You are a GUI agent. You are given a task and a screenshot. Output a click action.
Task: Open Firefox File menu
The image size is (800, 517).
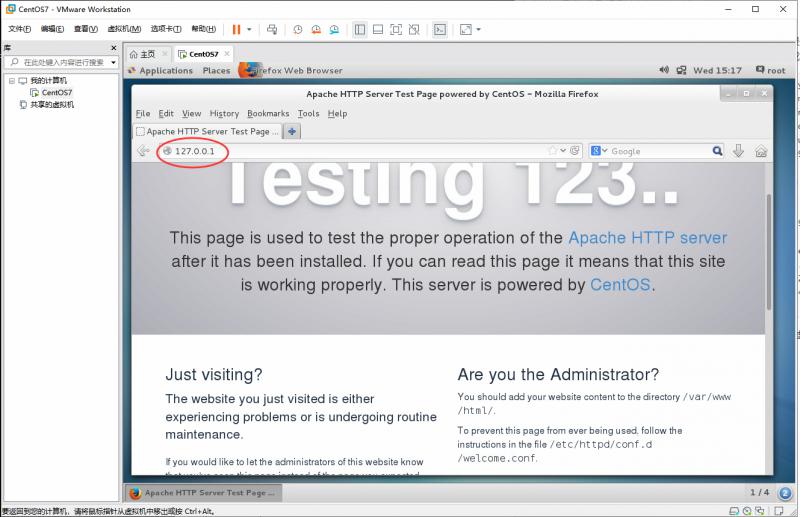143,113
